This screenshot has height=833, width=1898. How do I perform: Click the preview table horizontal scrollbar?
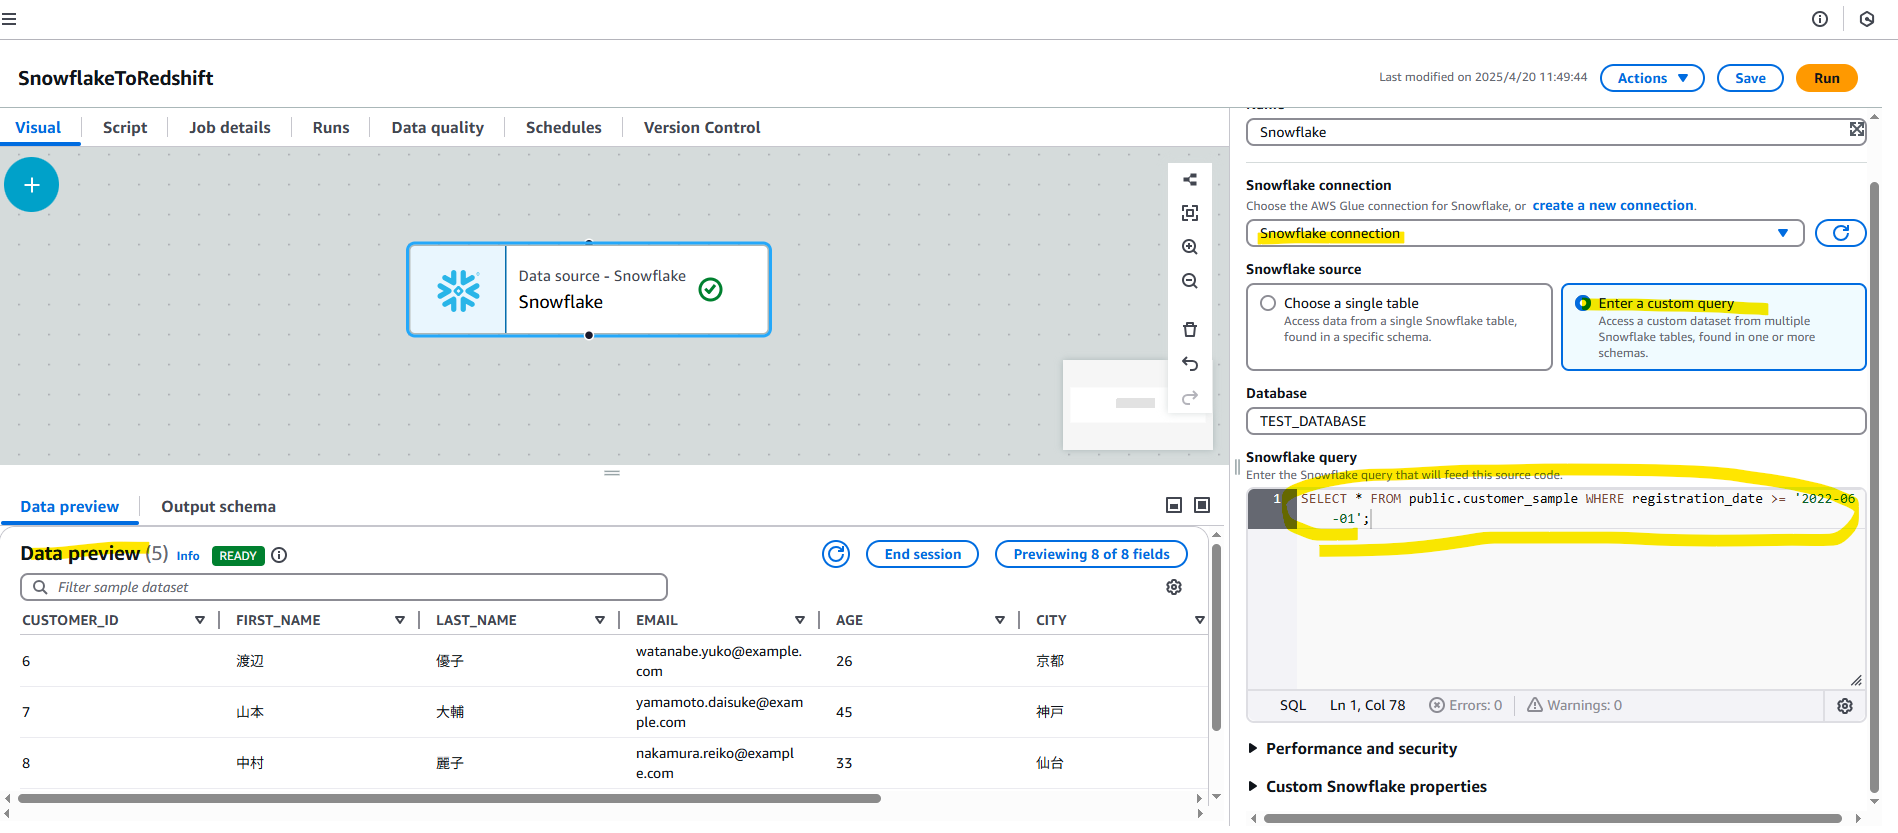tap(449, 798)
